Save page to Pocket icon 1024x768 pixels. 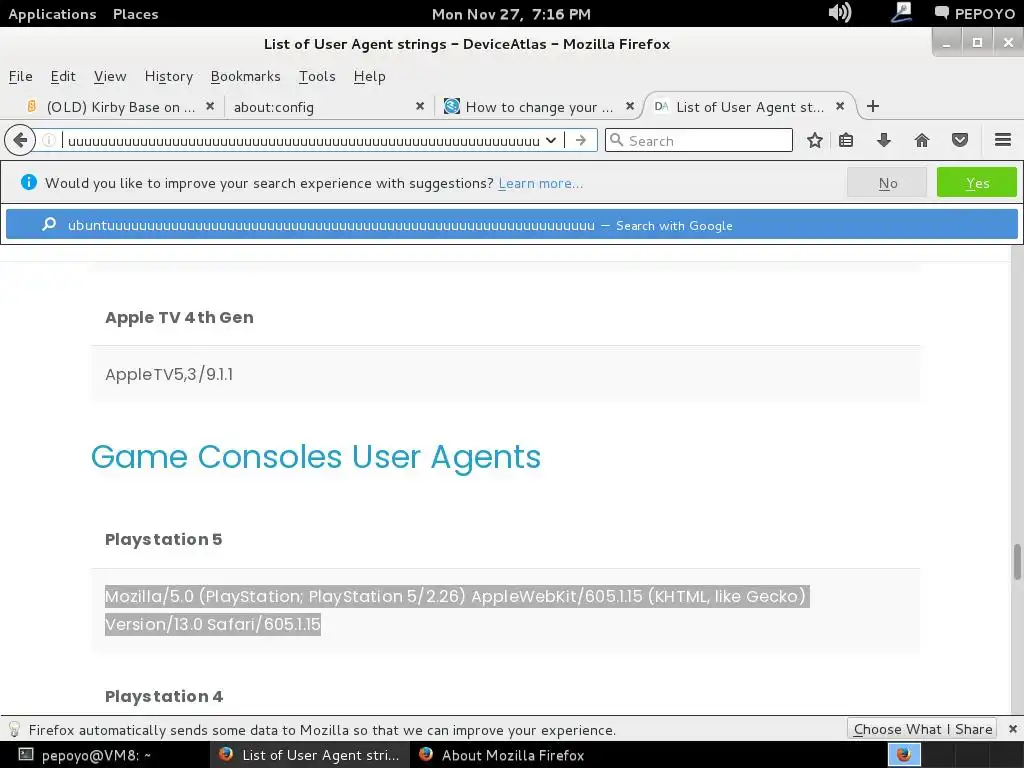pos(959,140)
